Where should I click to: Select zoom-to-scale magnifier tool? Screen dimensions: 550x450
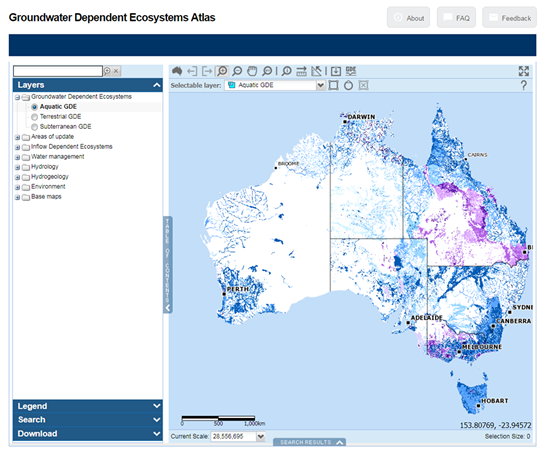tap(267, 71)
